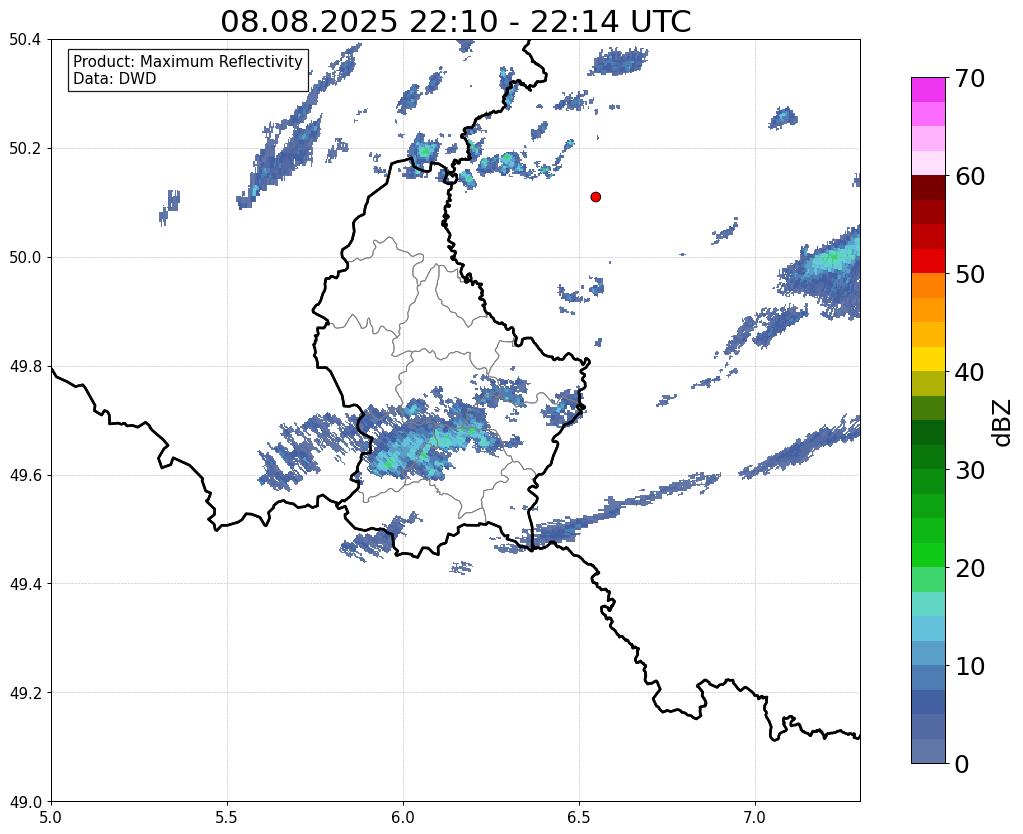Click the colorbar tick label 50
This screenshot has width=1023, height=834.
pyautogui.click(x=970, y=274)
